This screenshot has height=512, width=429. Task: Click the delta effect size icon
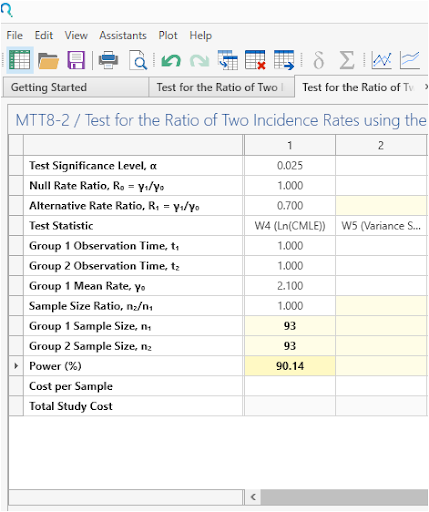(x=318, y=60)
